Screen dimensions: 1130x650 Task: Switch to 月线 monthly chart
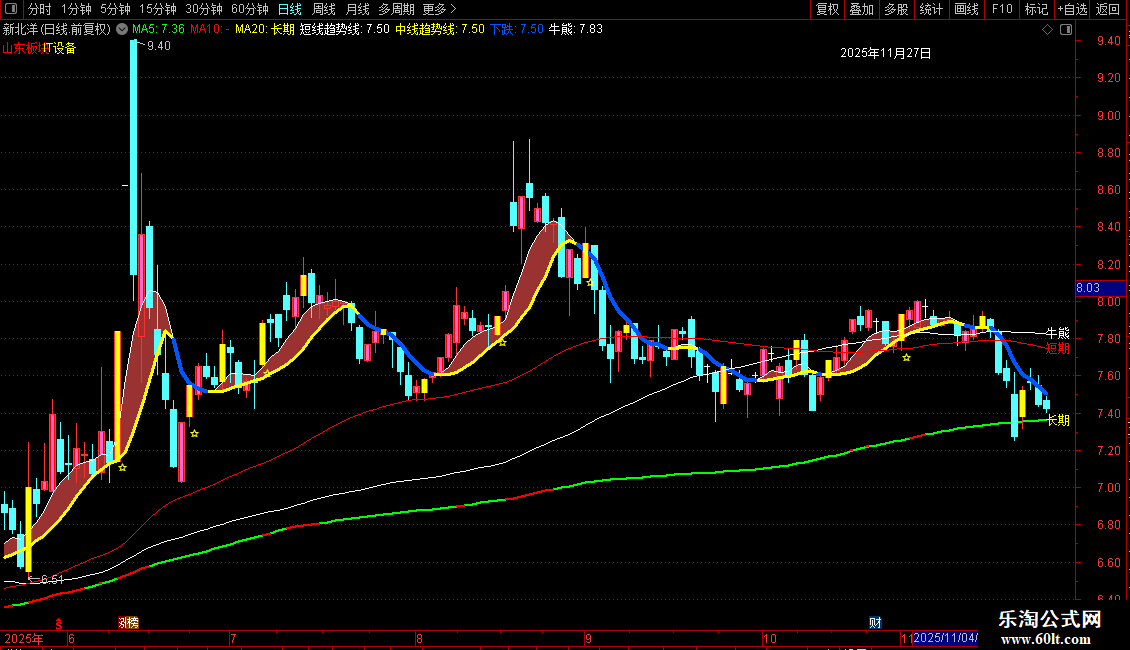[357, 9]
